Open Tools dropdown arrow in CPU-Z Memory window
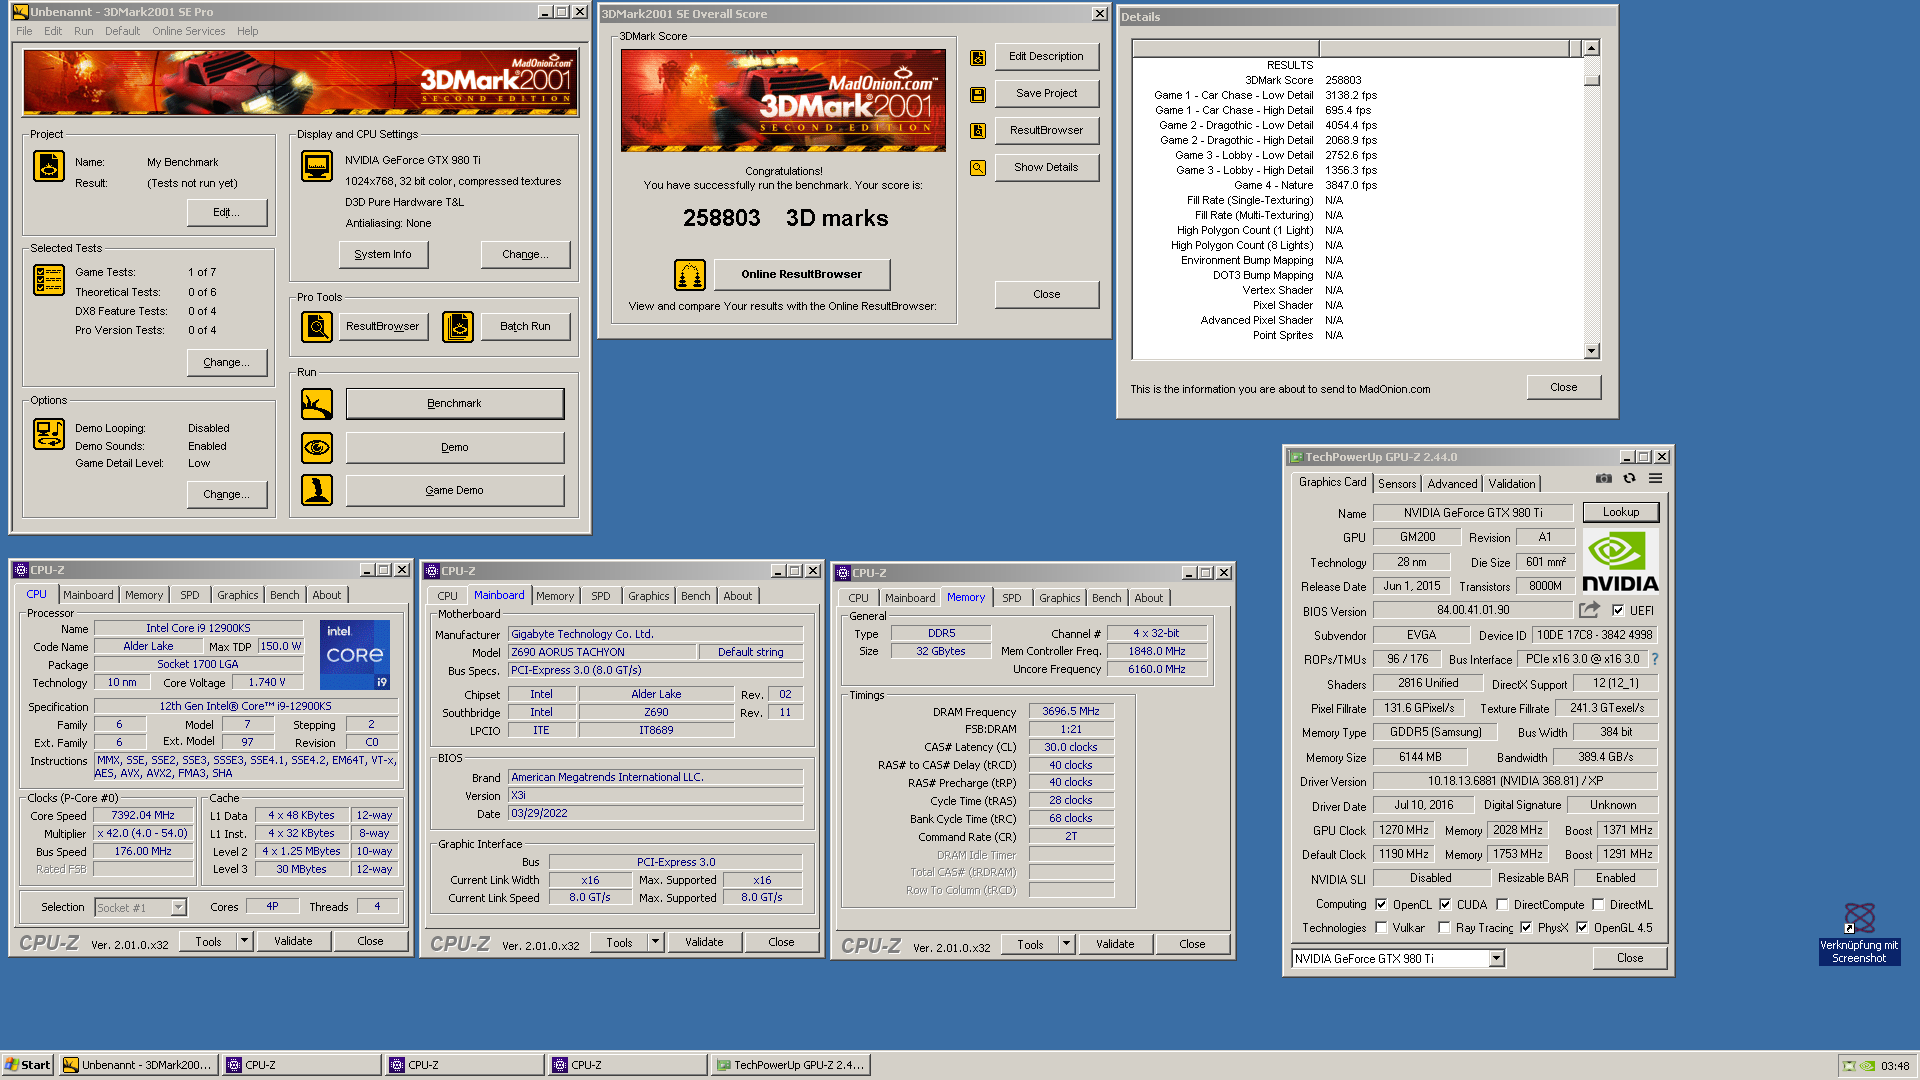 (x=1066, y=944)
